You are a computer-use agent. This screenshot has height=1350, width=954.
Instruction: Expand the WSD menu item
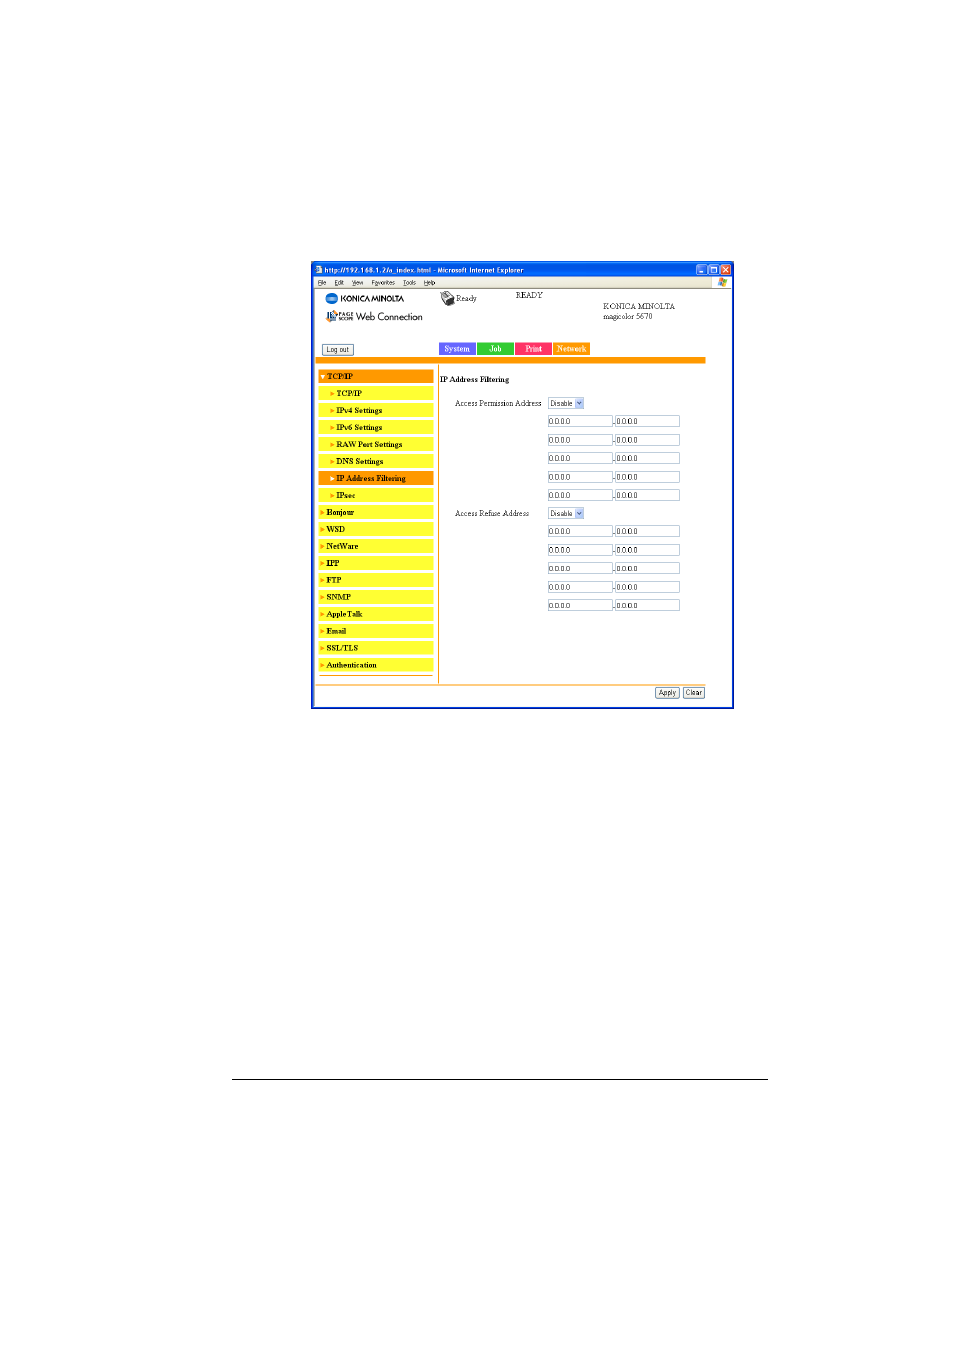coord(376,530)
